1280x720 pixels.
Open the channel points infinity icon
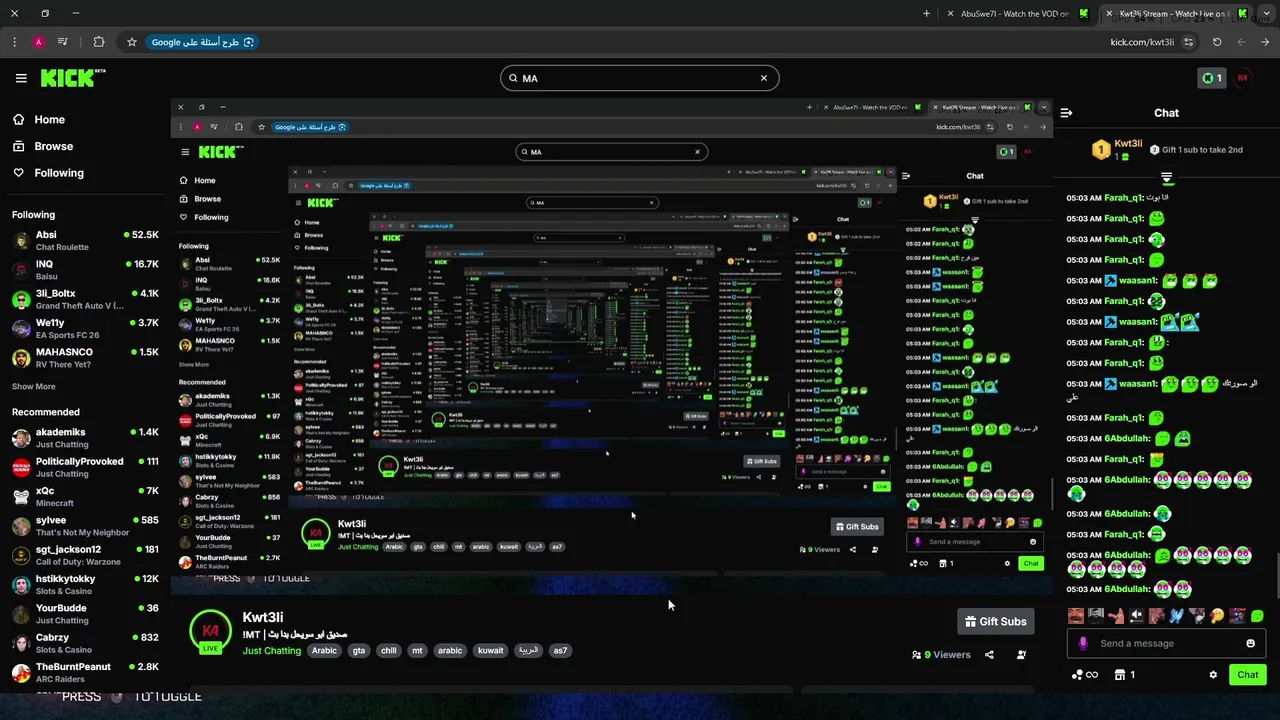(1085, 675)
